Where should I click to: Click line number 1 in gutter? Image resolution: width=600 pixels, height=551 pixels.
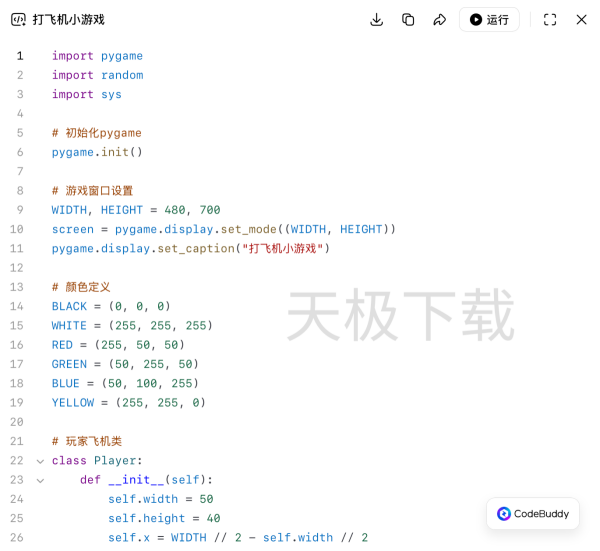pos(19,56)
